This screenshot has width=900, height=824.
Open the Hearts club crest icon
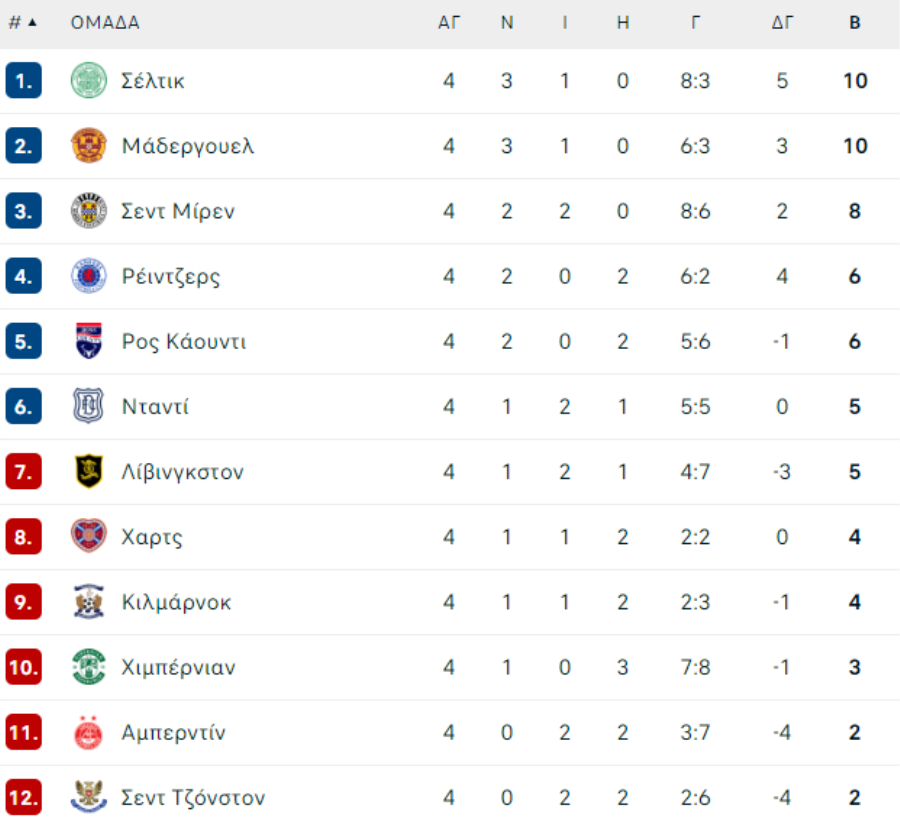click(88, 537)
